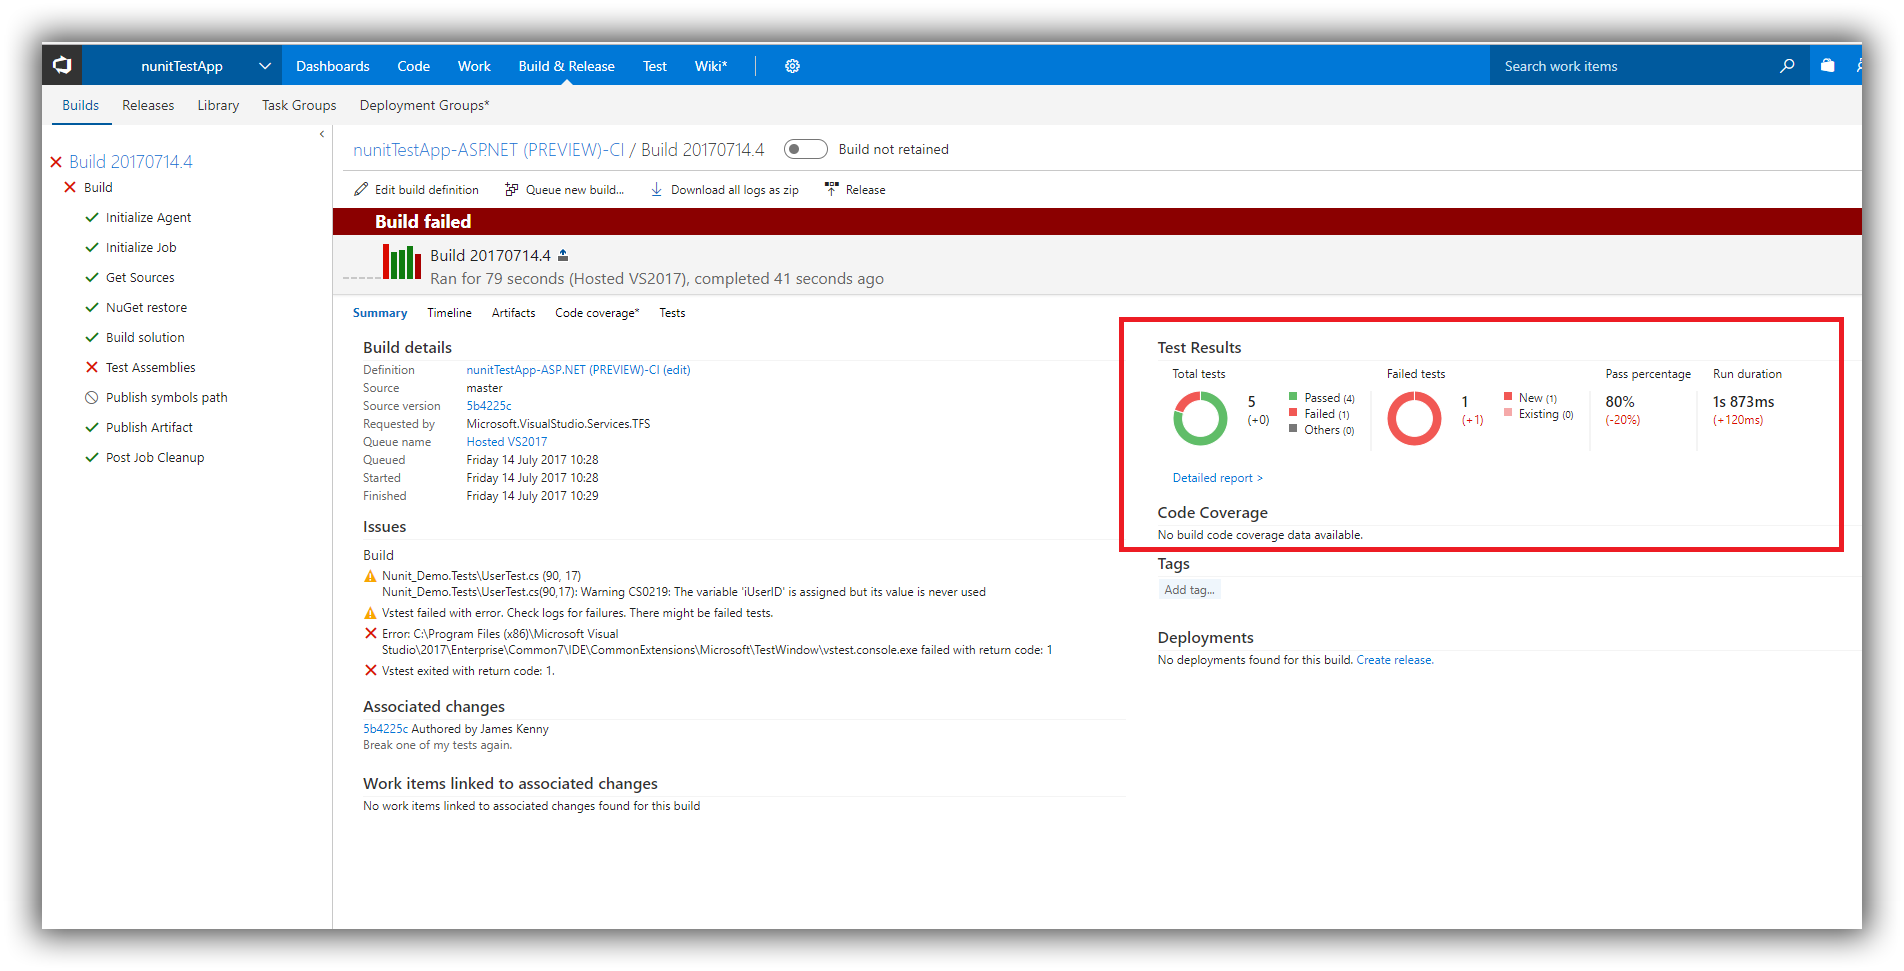
Task: Switch to the Releases tab
Action: click(x=148, y=105)
